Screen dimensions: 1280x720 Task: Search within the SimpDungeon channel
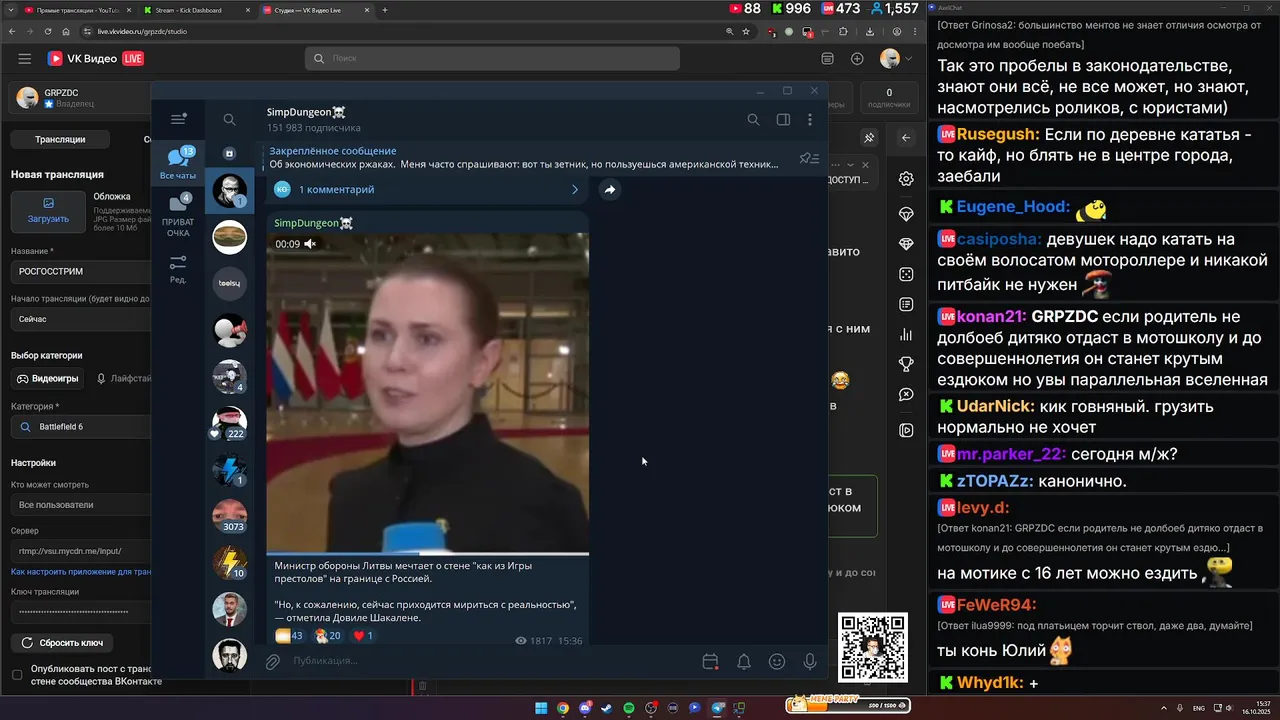point(753,120)
